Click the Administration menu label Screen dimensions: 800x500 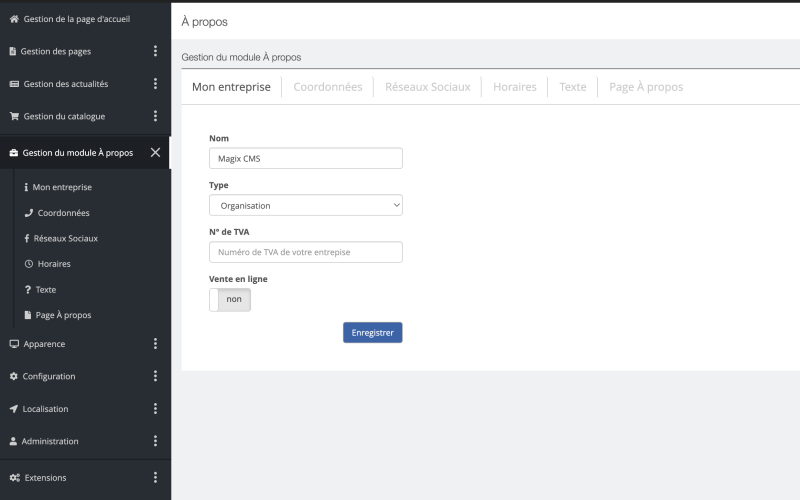[x=50, y=441]
